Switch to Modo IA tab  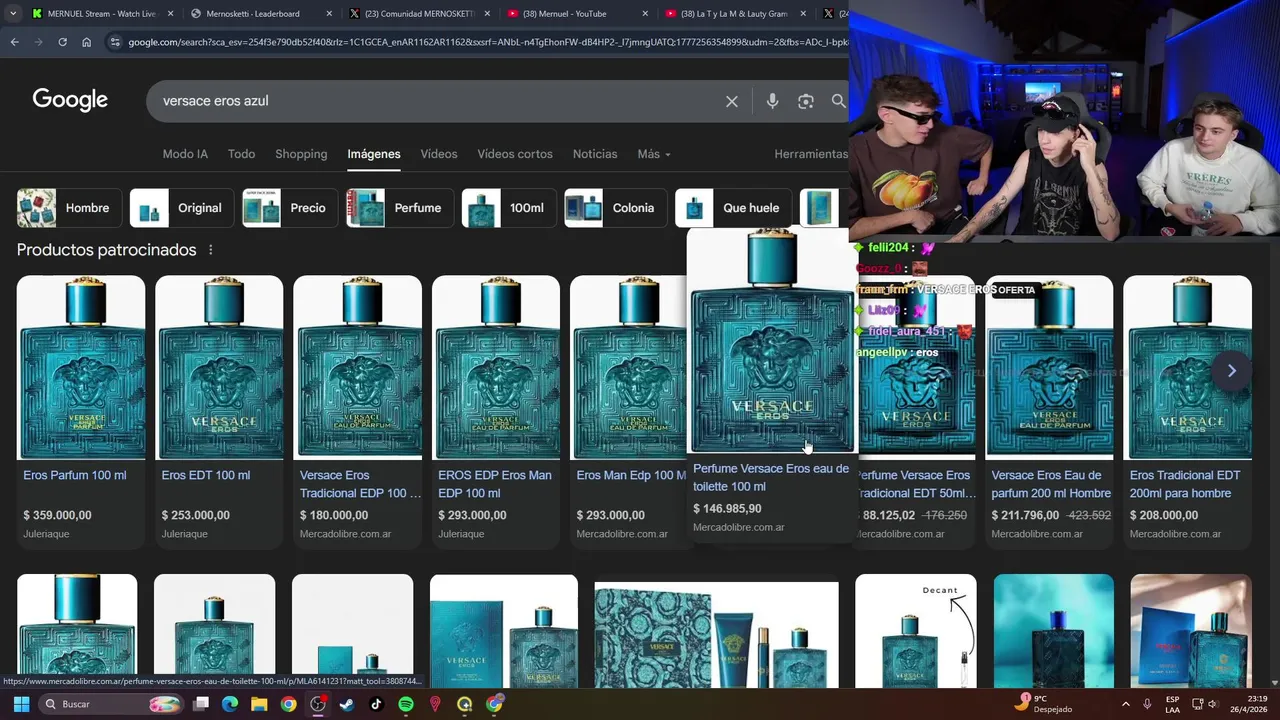click(x=185, y=154)
